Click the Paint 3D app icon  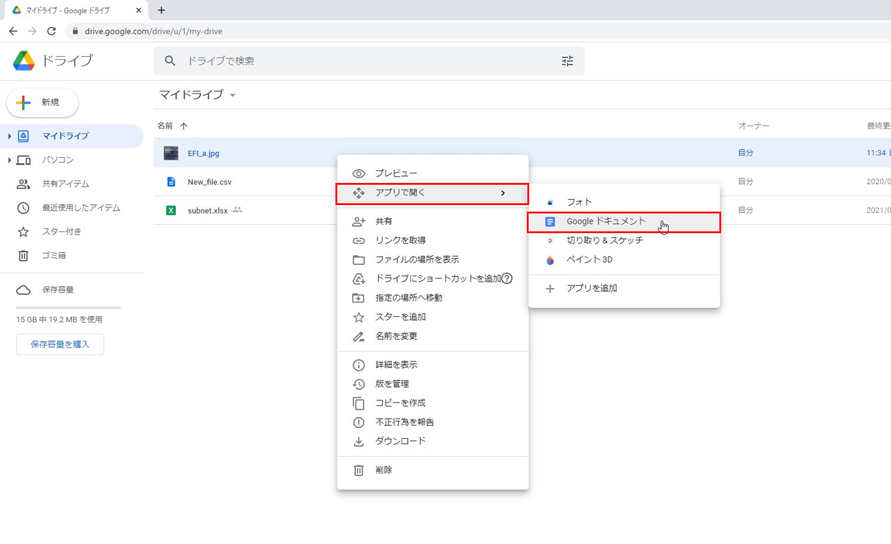550,260
